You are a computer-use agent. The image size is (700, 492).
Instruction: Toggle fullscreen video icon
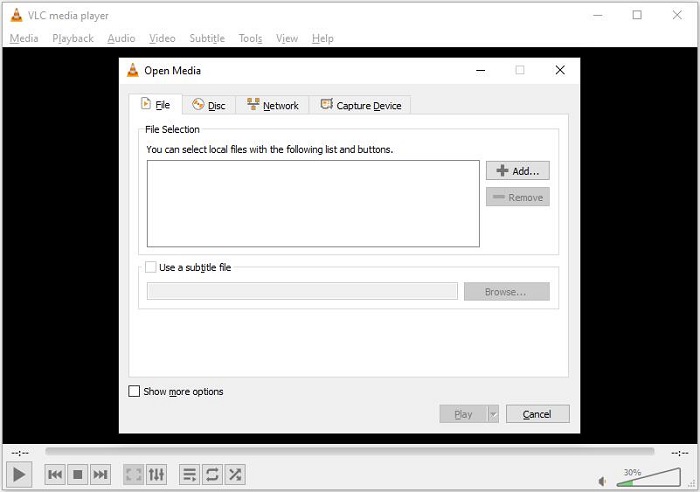point(133,474)
